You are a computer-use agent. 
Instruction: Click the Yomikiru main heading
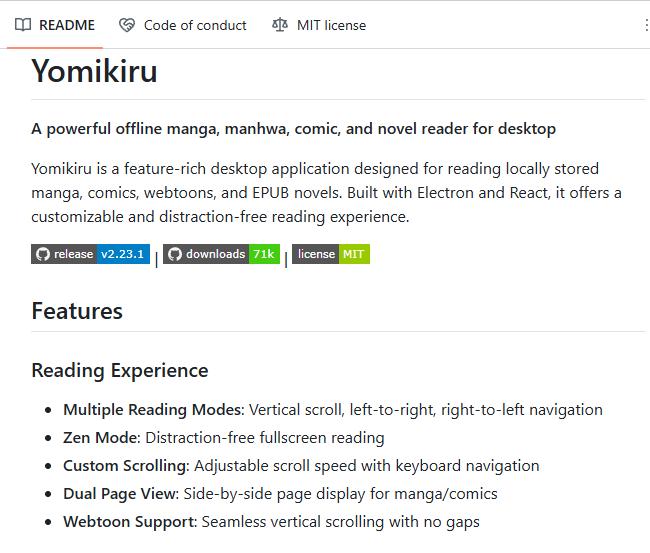pyautogui.click(x=94, y=71)
